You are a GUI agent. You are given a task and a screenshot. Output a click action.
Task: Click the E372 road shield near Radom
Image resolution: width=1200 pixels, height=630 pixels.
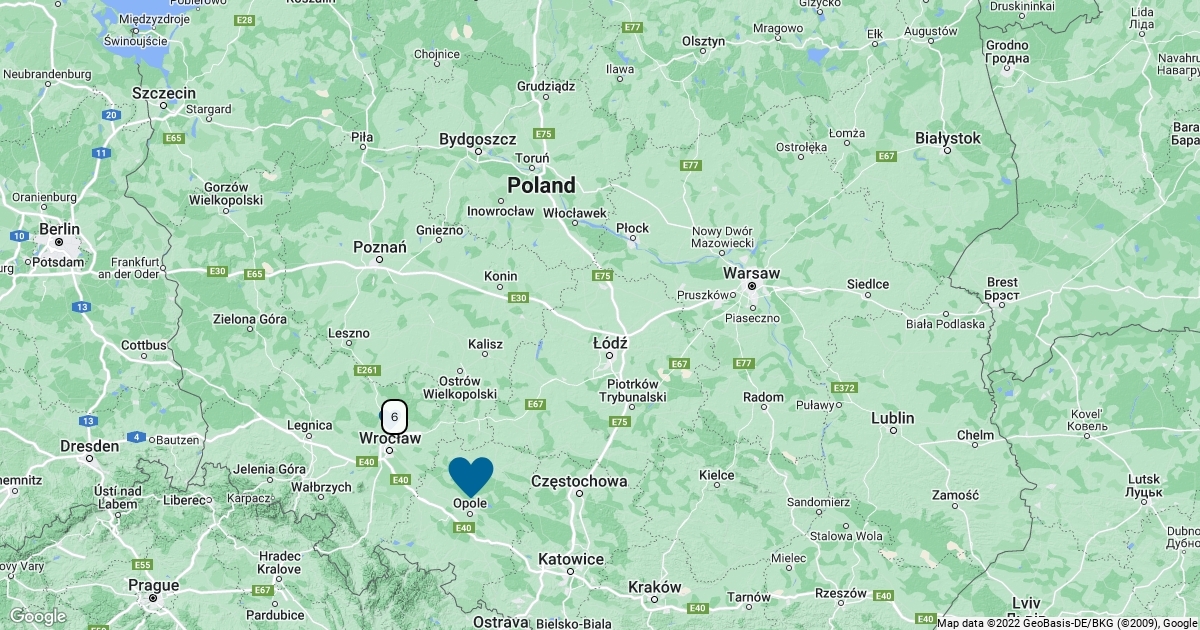[x=844, y=387]
